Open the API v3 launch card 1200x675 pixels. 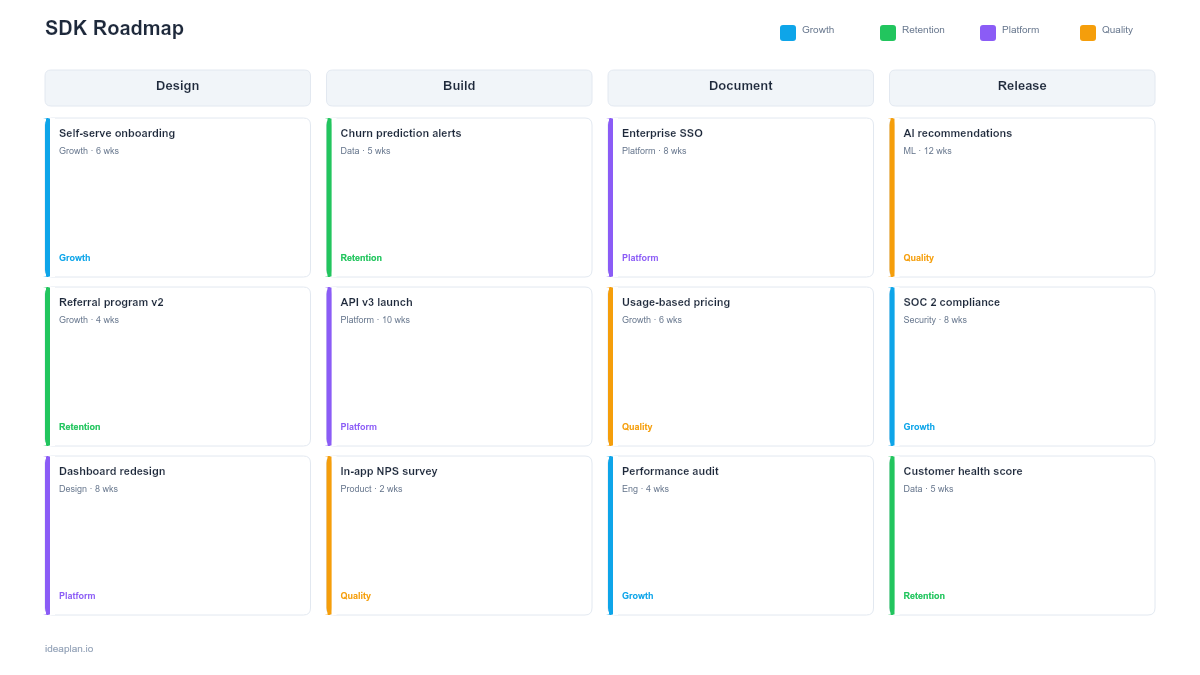458,365
